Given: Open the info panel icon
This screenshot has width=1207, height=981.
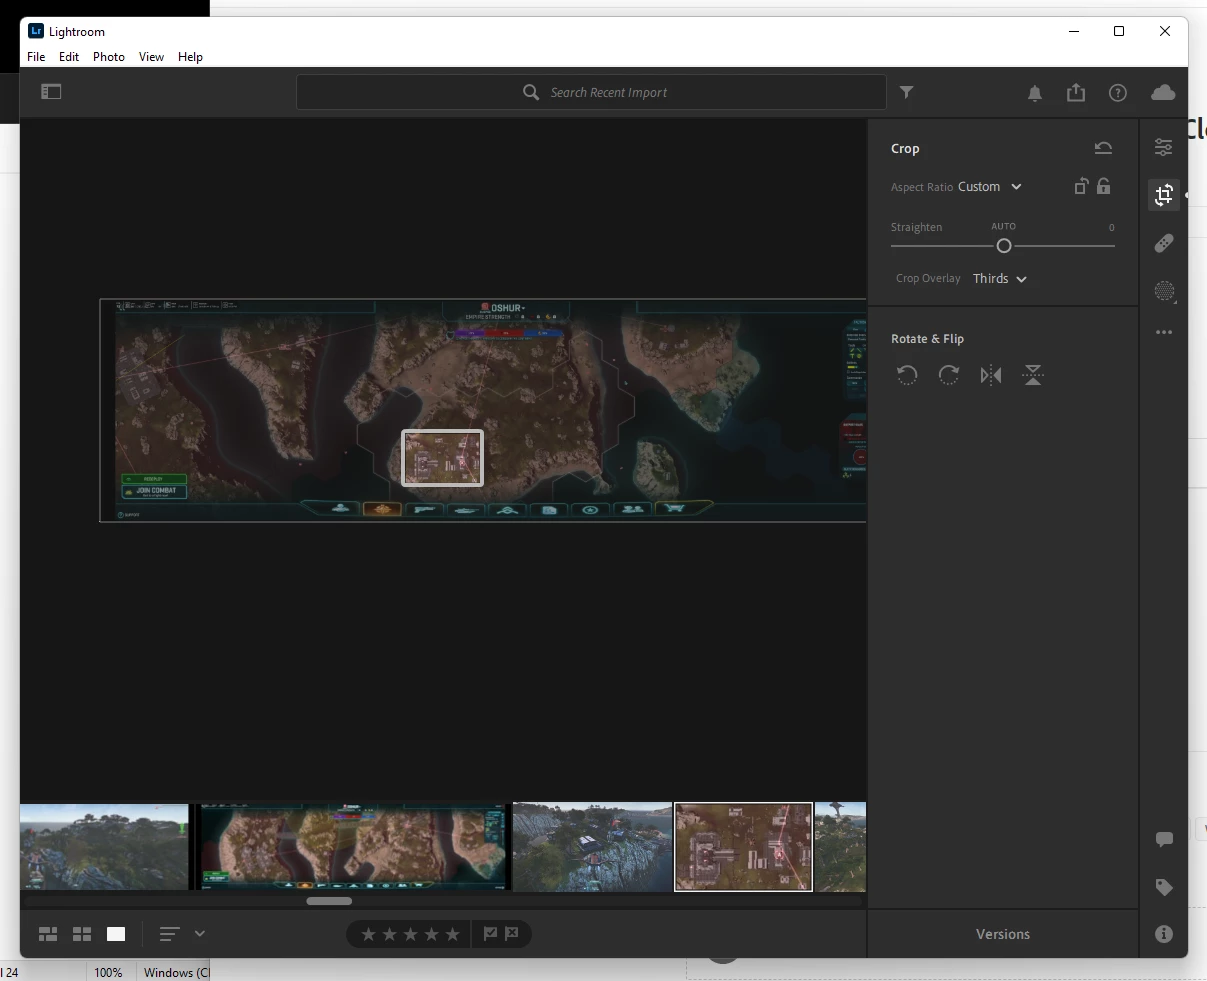Looking at the screenshot, I should click(x=1164, y=934).
